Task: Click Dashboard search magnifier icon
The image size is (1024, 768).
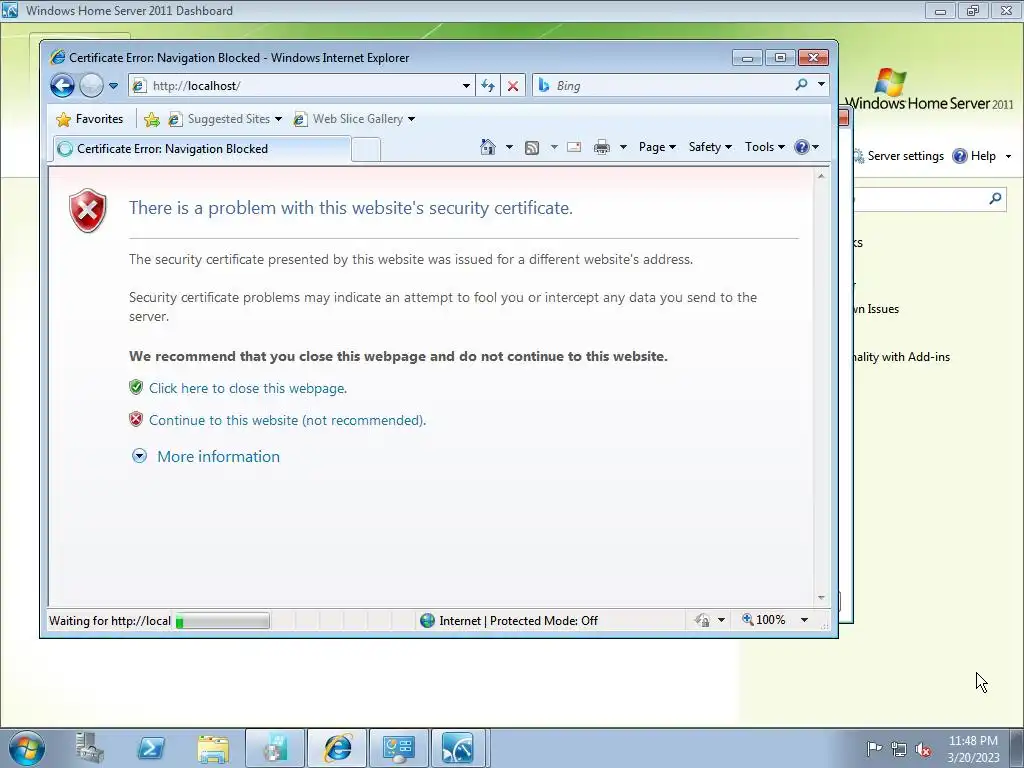Action: pos(995,198)
